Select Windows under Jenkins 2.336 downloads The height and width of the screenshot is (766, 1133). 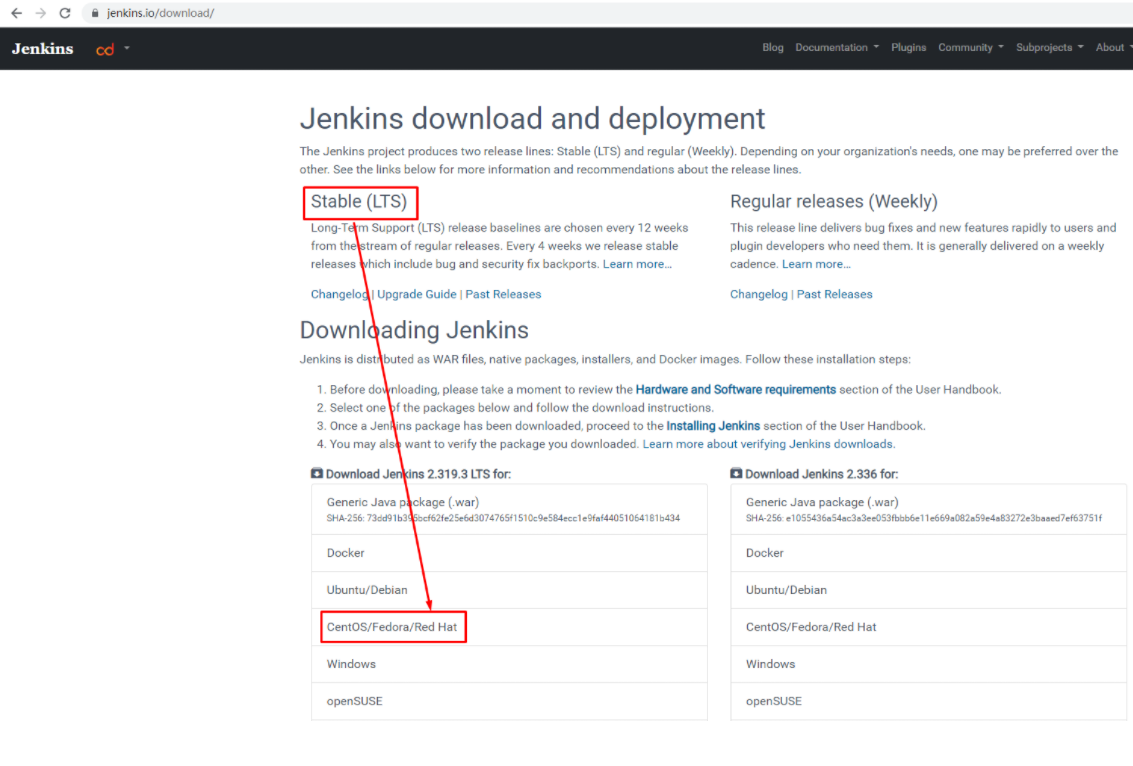click(929, 664)
